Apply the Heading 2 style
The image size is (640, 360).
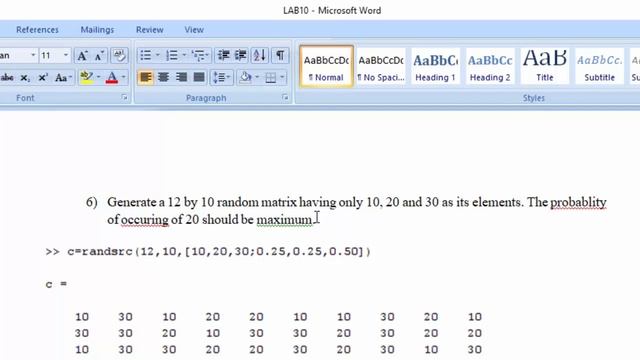coord(490,67)
